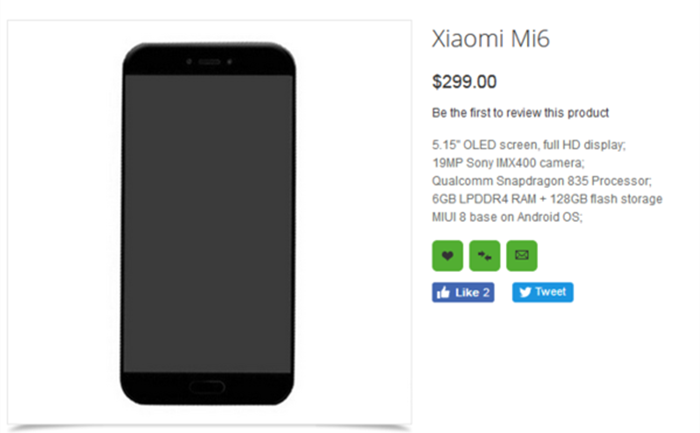Click the Xiaomi Mi6 product title

pyautogui.click(x=491, y=39)
